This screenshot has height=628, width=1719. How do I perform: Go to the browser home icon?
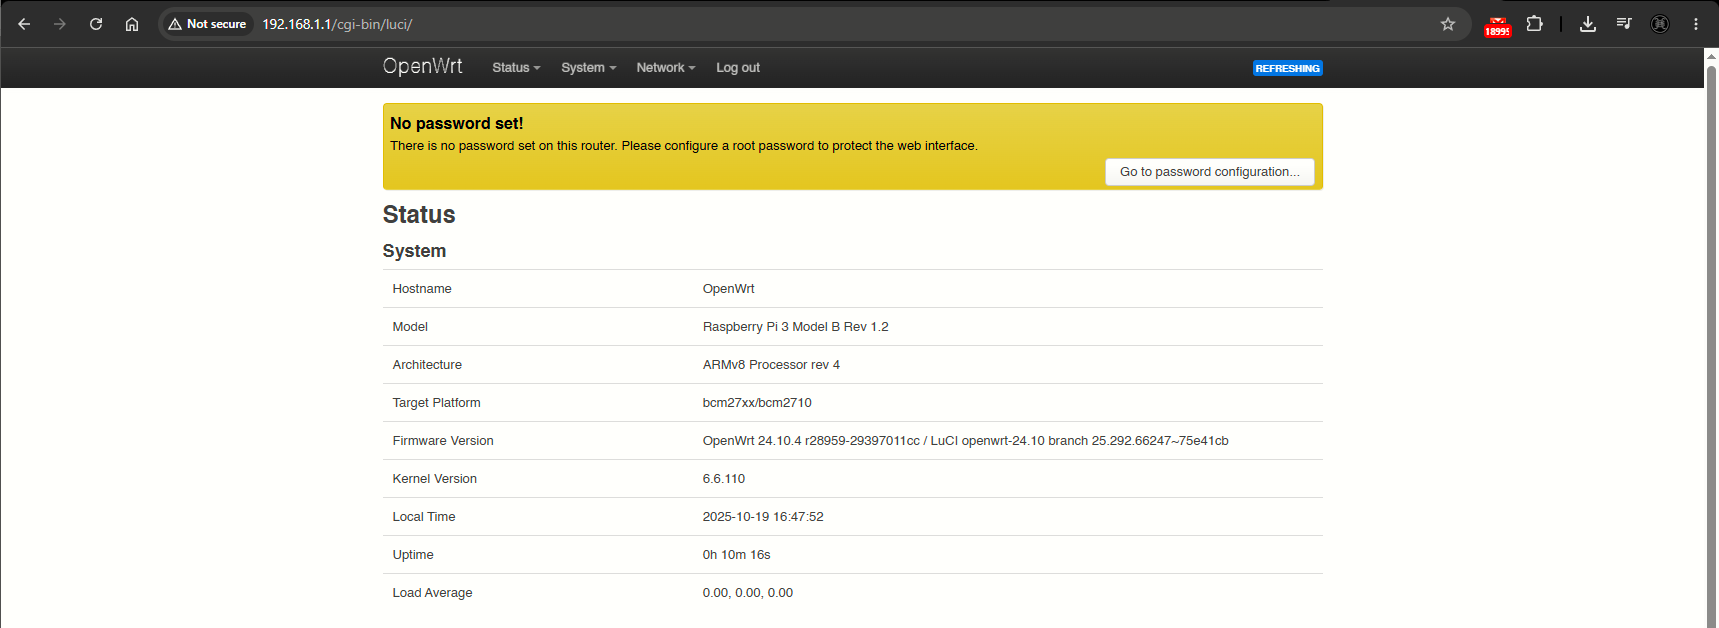[132, 24]
